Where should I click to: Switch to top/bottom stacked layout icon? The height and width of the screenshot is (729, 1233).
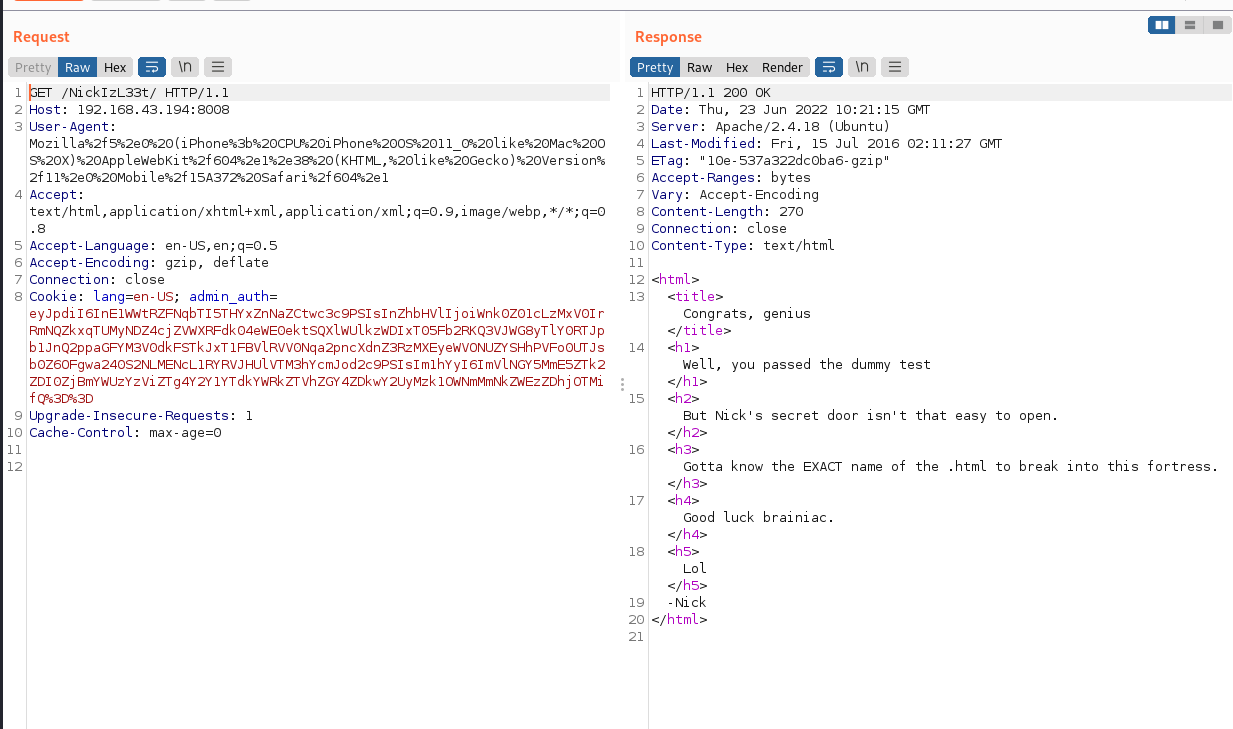tap(1189, 25)
